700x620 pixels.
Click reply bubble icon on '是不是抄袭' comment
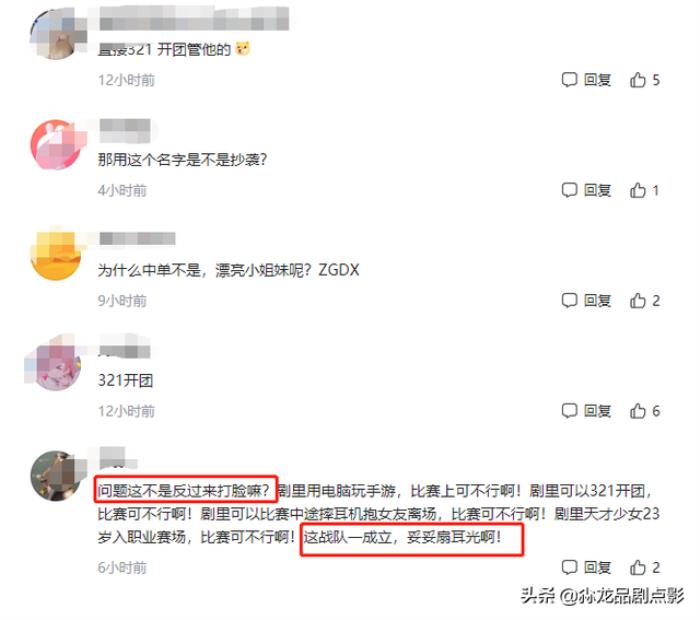[569, 190]
